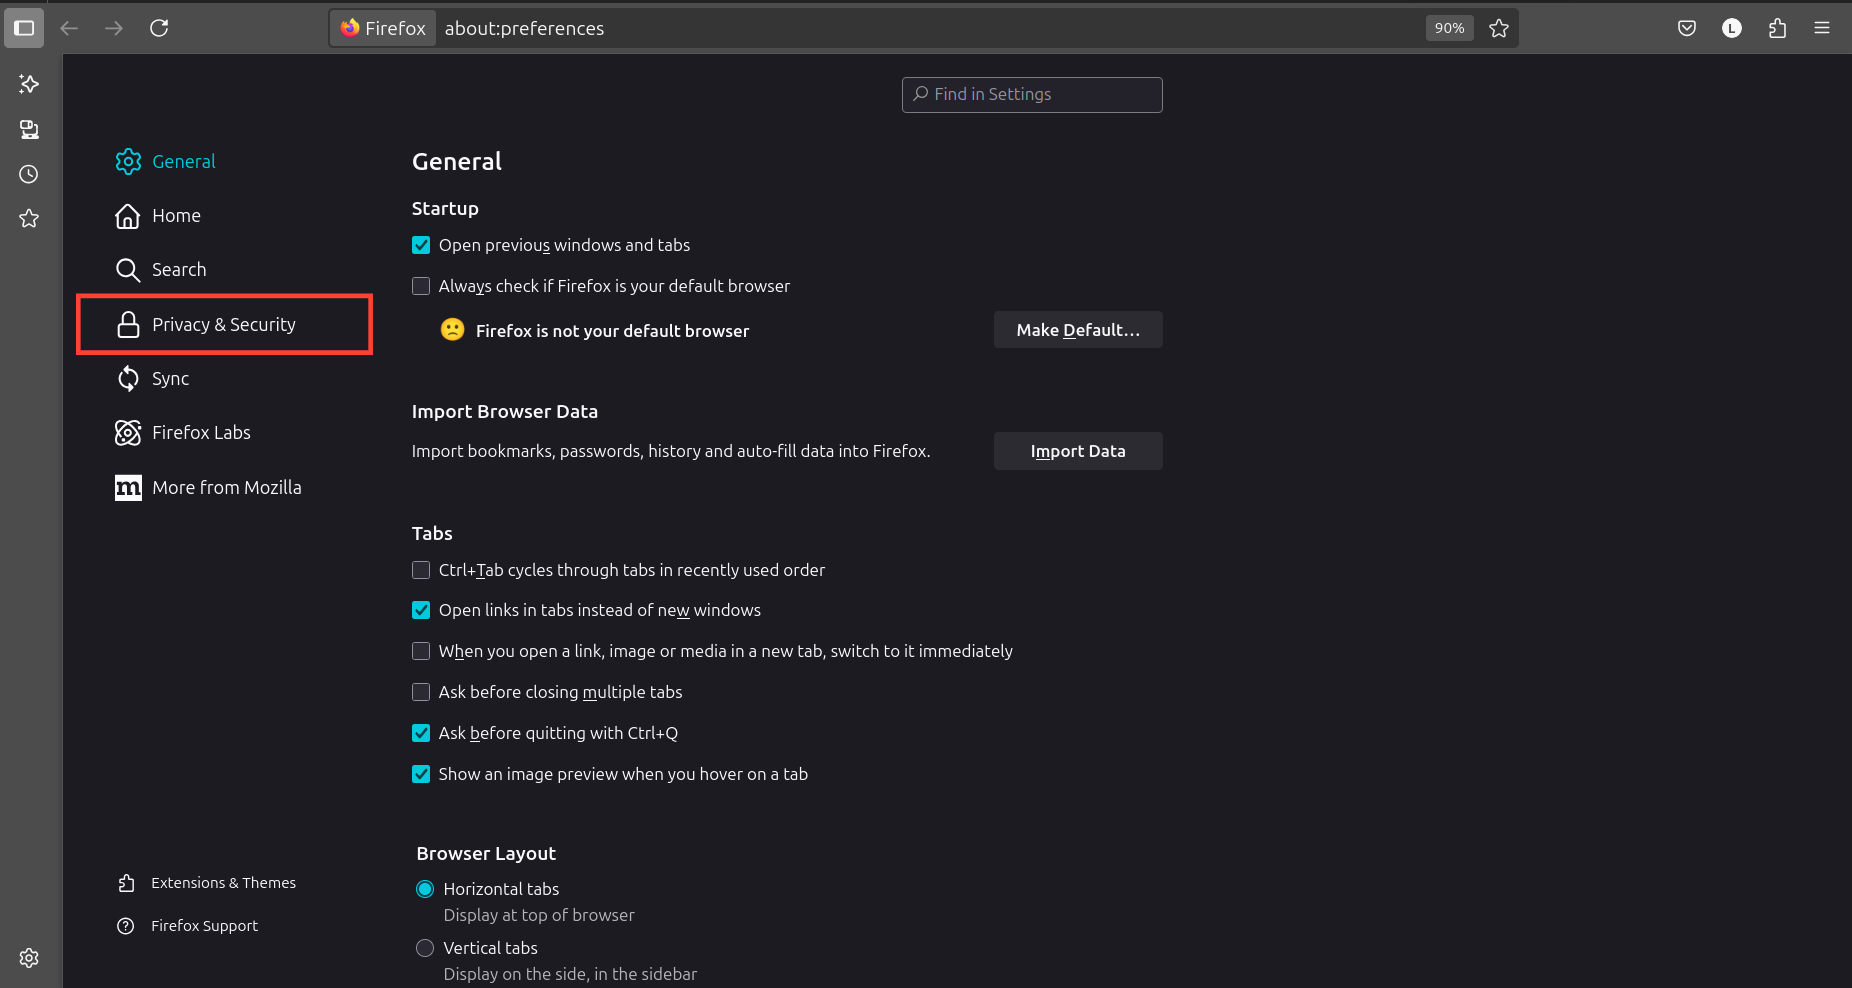Show synced tabs in the sidebar
The width and height of the screenshot is (1852, 988).
(x=29, y=129)
